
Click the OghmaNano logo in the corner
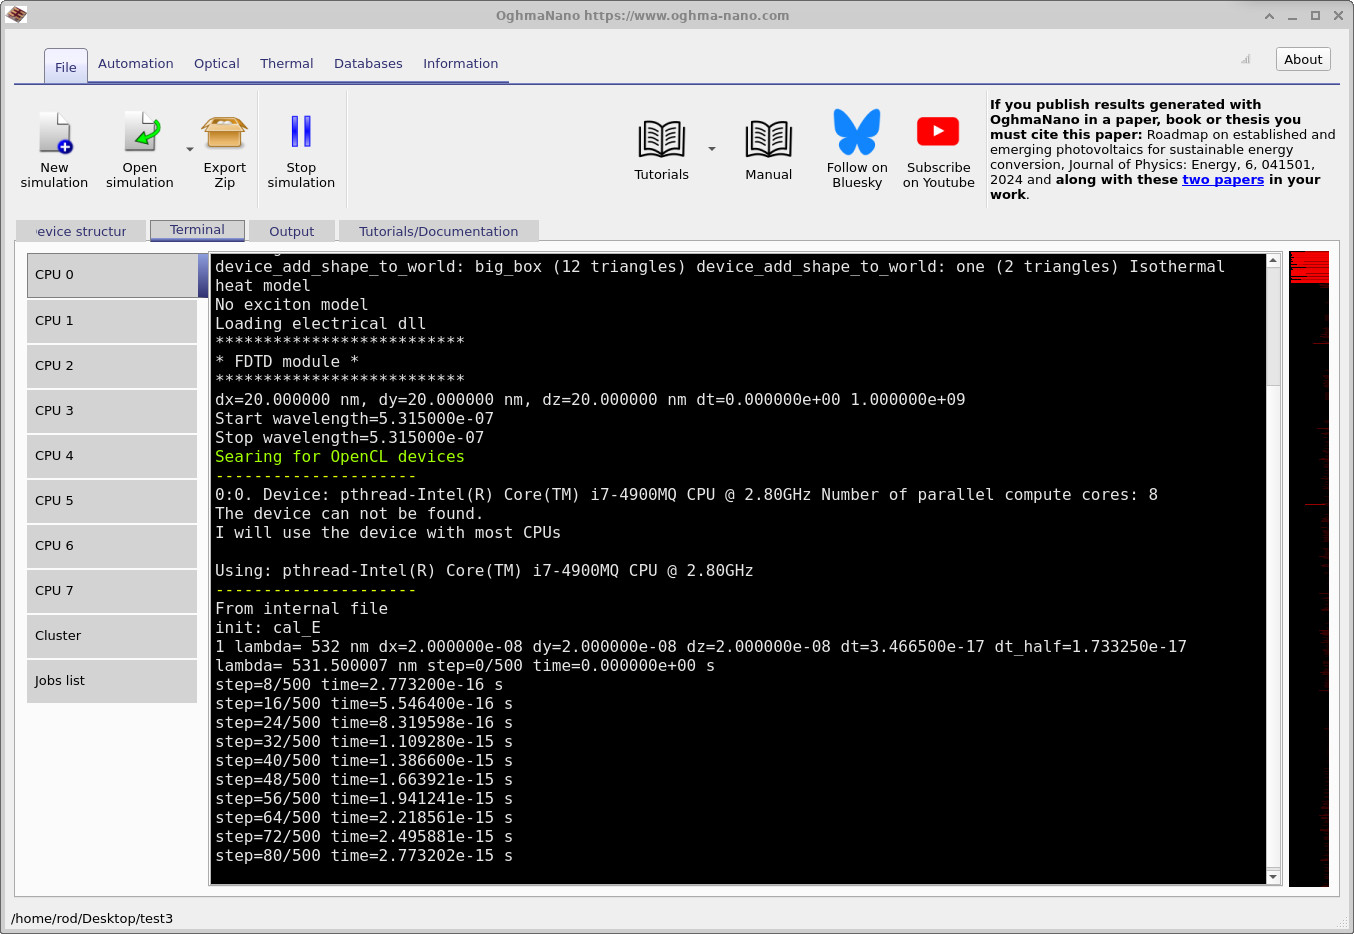[15, 14]
